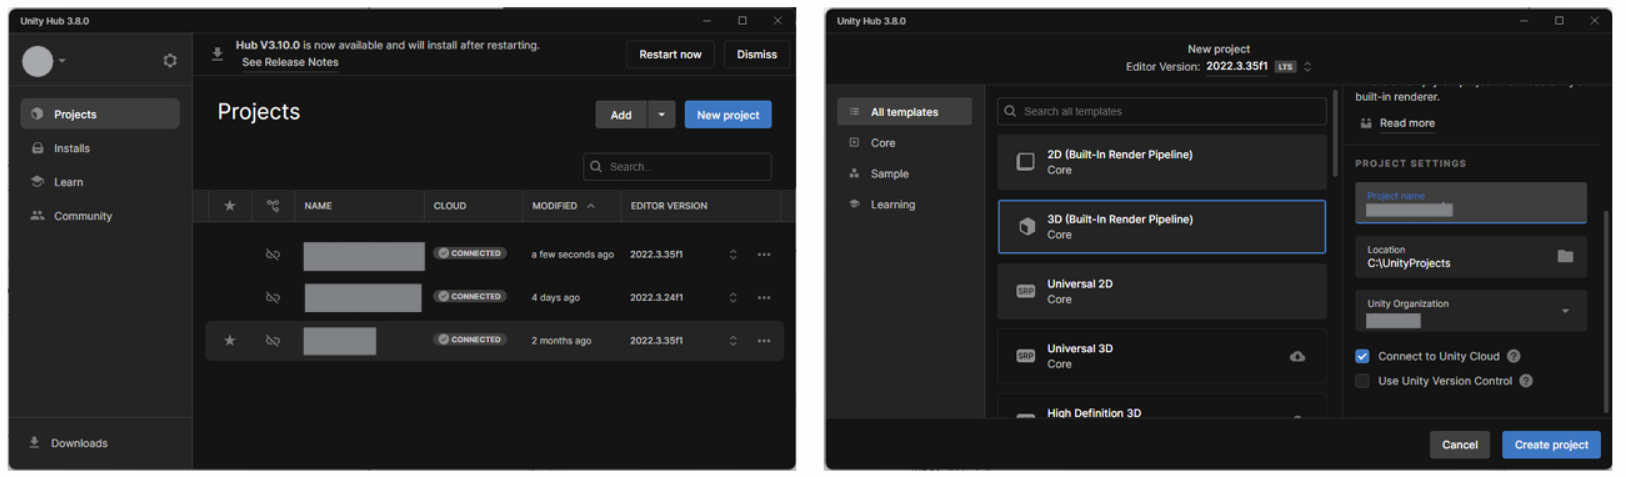Cancel the new project dialog

click(1460, 445)
